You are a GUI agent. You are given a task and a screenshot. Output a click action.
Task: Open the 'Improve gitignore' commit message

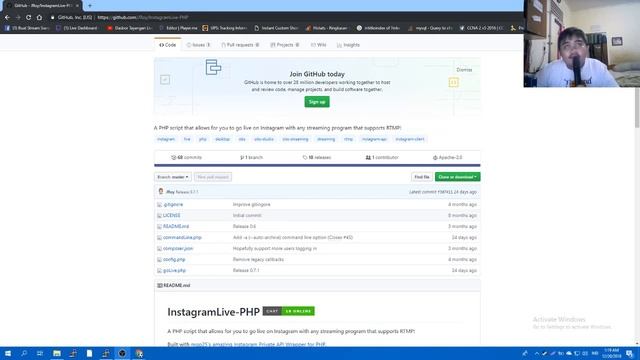251,204
